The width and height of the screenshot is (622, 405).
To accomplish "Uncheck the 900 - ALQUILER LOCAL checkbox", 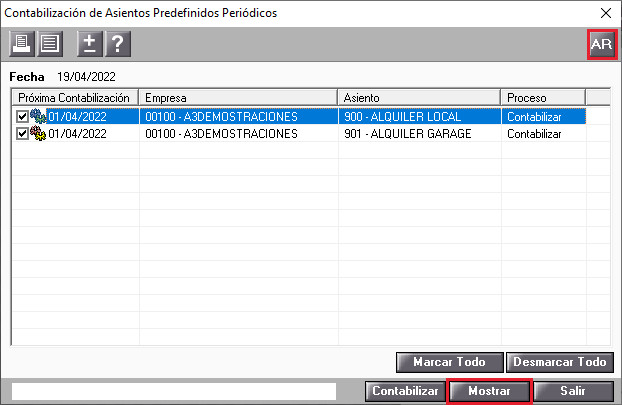I will (x=22, y=117).
